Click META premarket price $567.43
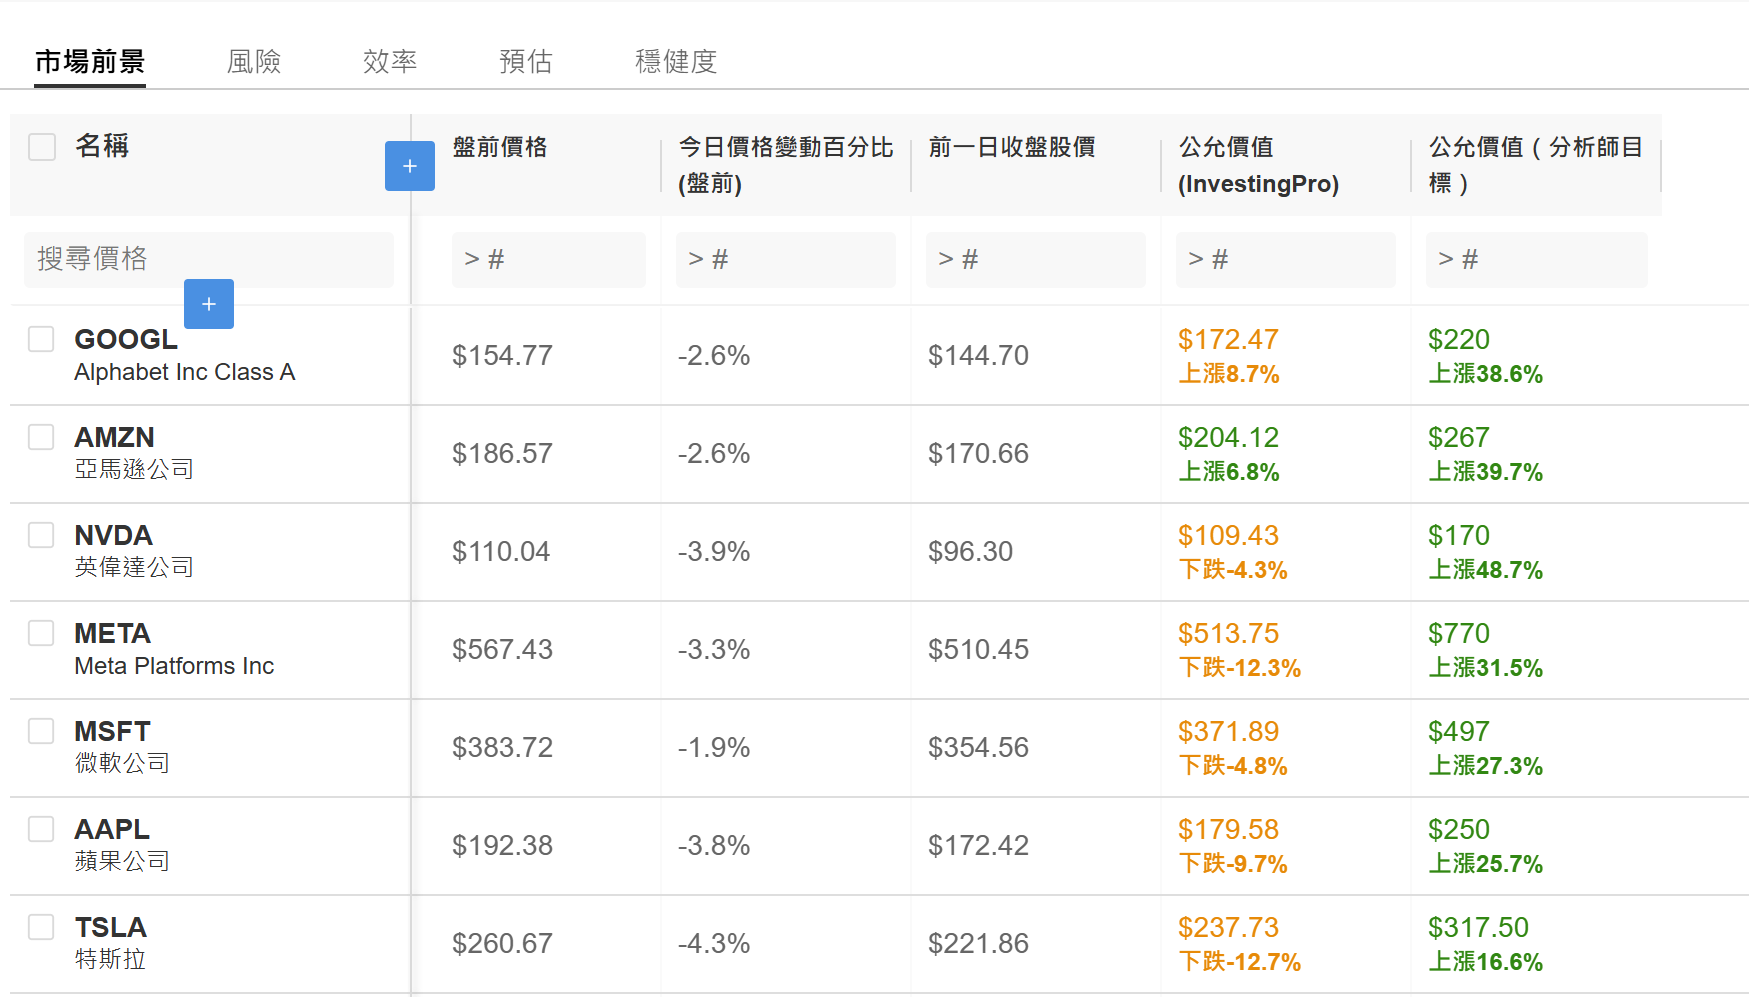This screenshot has height=997, width=1749. (502, 649)
